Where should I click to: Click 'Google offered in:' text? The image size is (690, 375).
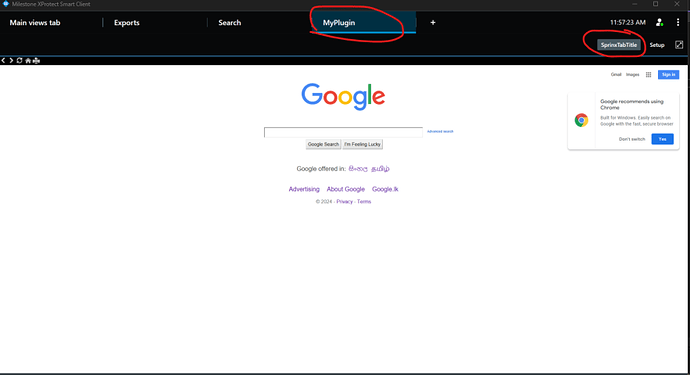321,169
